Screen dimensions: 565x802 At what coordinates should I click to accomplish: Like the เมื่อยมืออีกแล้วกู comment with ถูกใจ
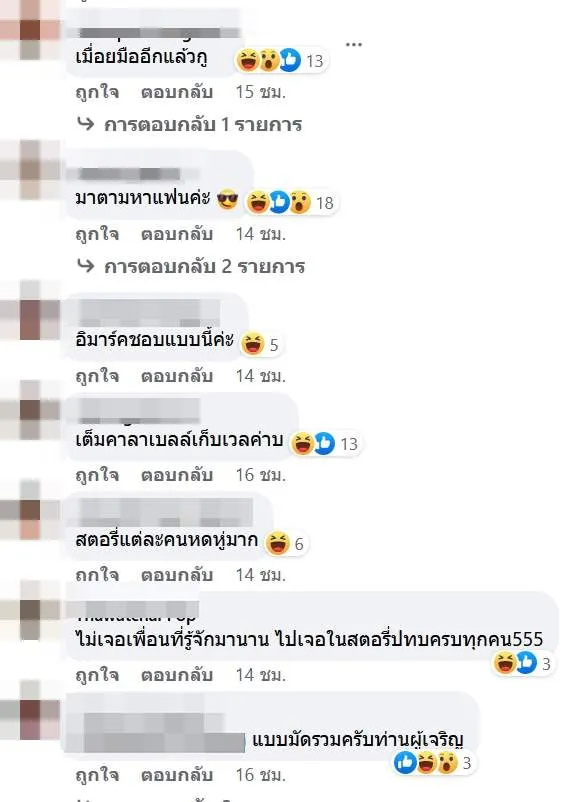[97, 92]
